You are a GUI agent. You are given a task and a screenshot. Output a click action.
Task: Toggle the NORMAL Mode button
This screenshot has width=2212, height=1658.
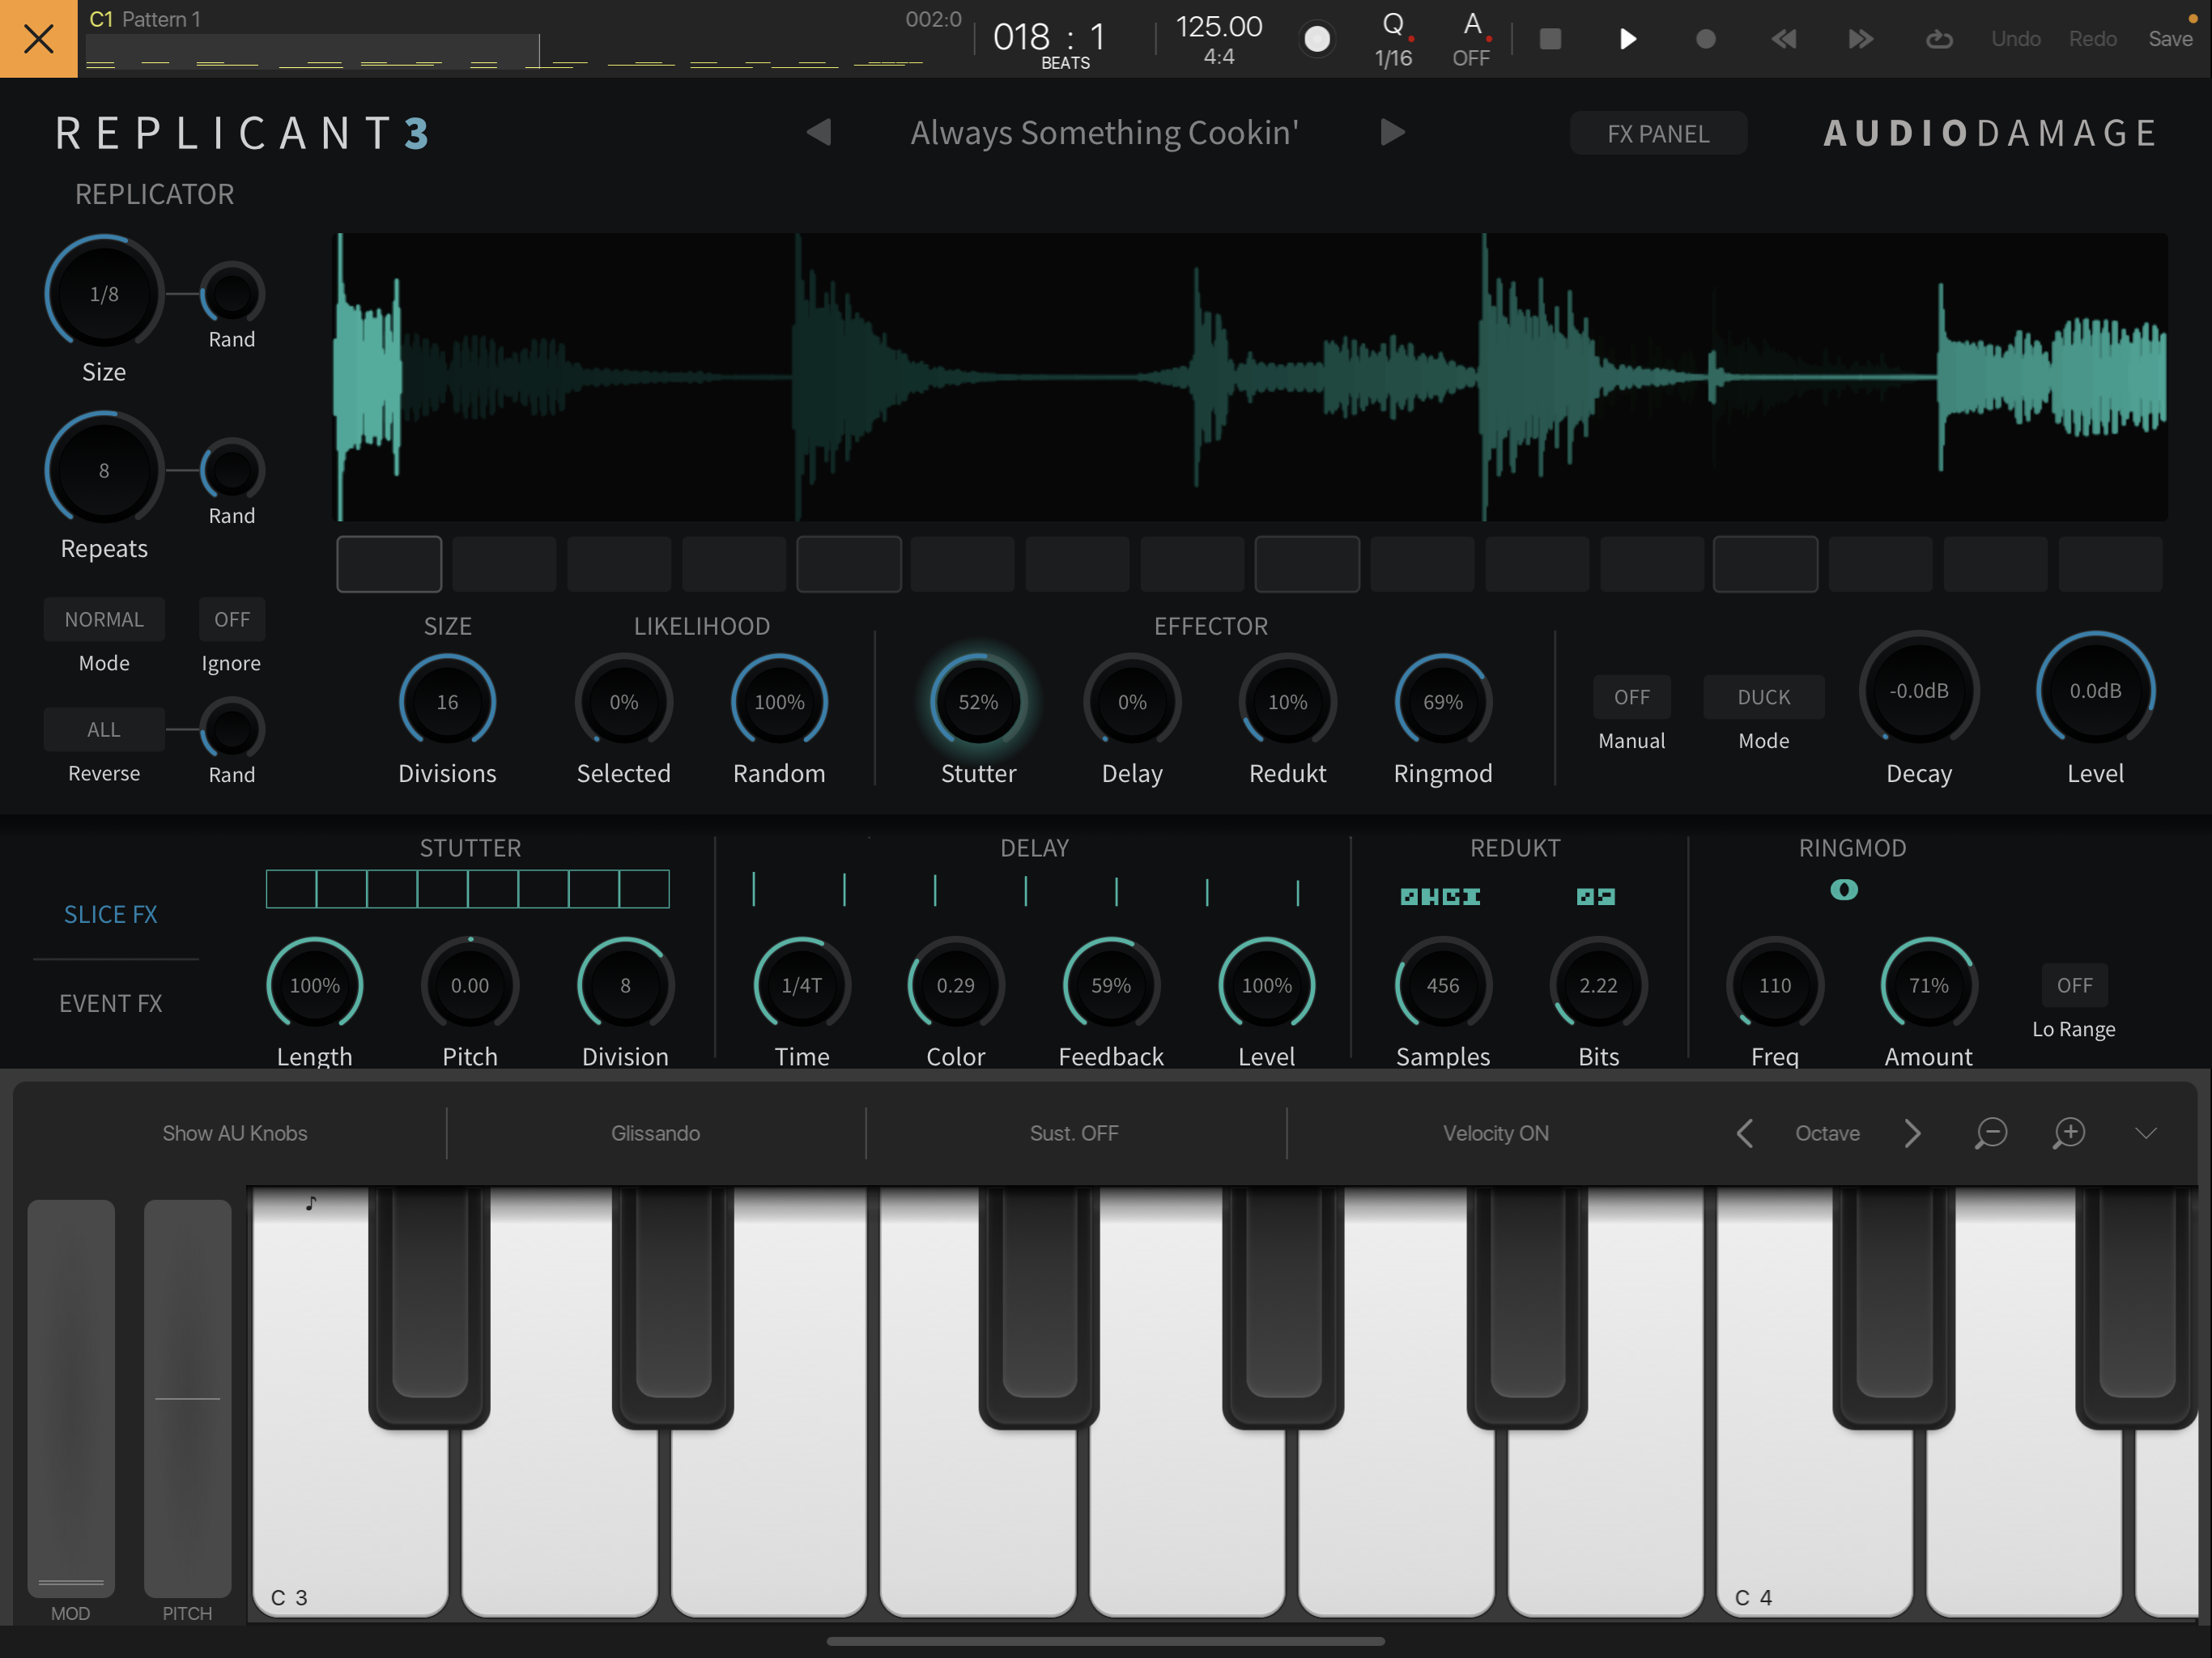point(104,619)
